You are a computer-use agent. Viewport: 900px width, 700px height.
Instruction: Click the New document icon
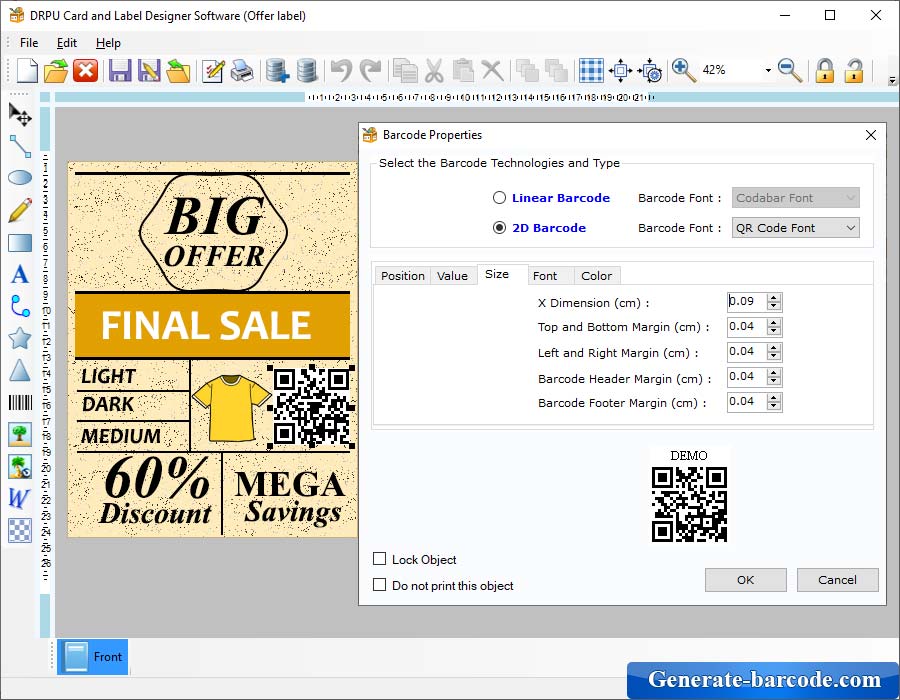point(26,71)
